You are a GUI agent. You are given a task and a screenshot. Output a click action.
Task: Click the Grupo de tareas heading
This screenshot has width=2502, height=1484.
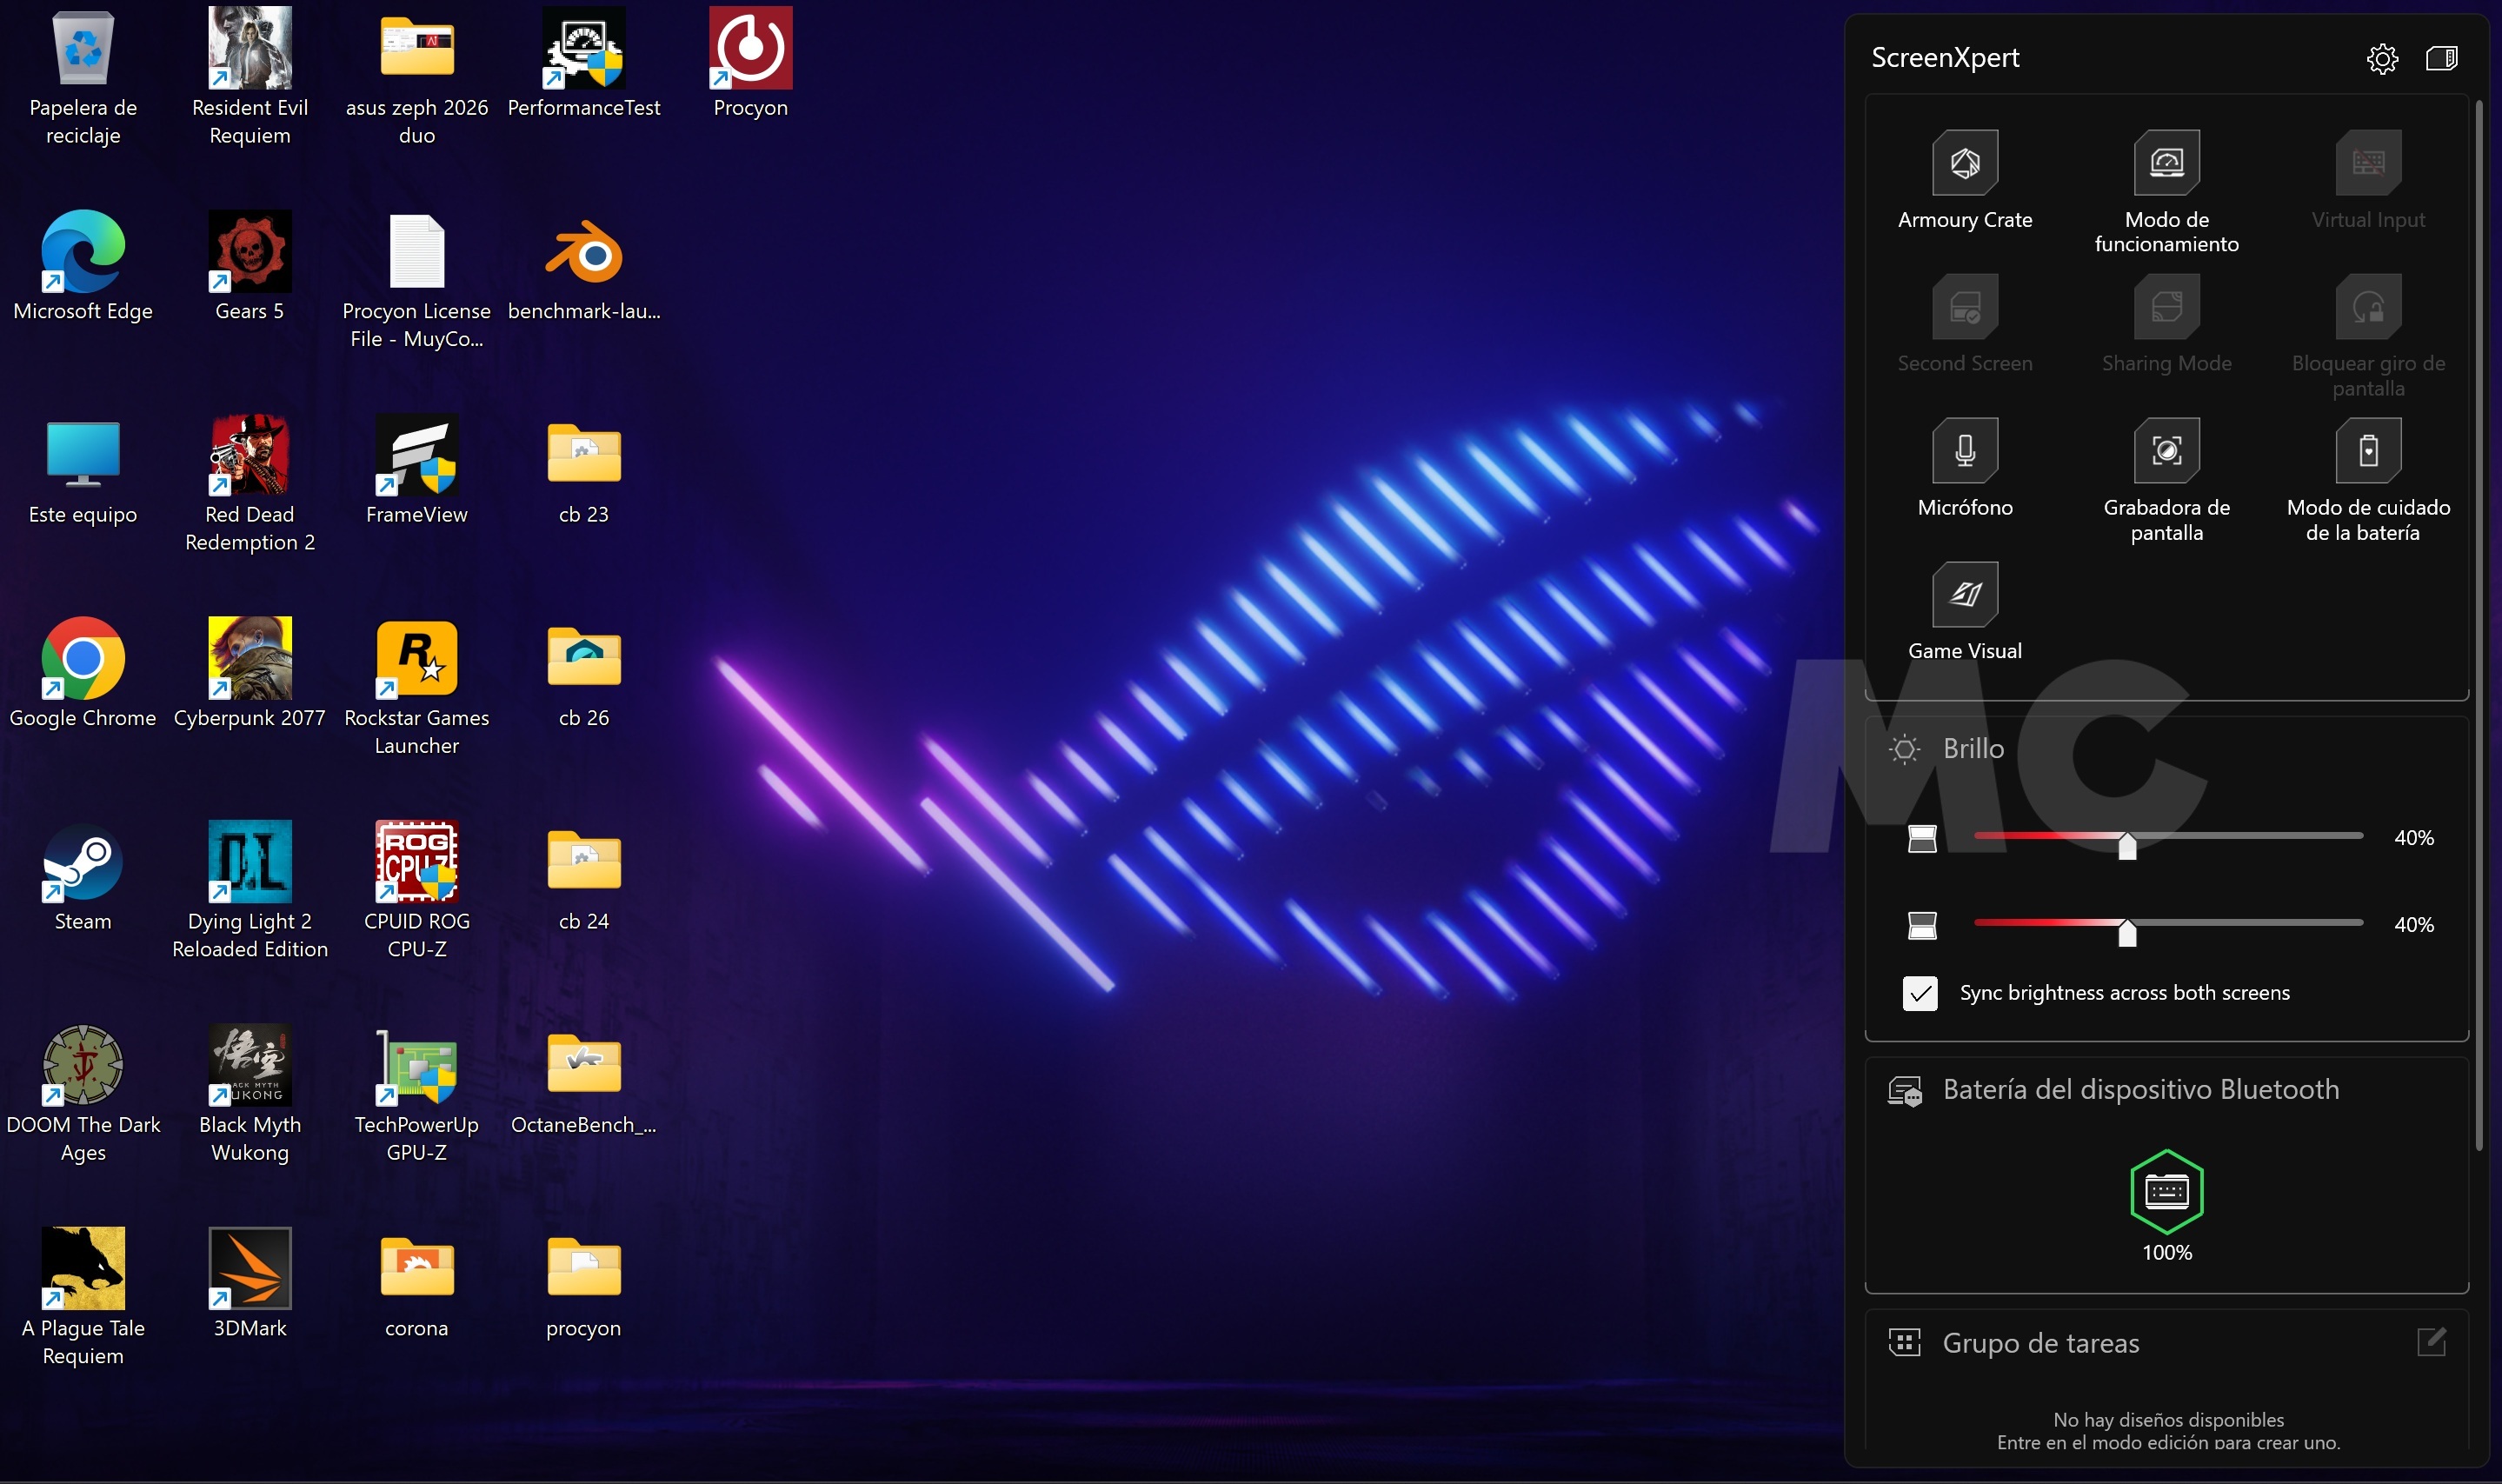(x=2040, y=1343)
